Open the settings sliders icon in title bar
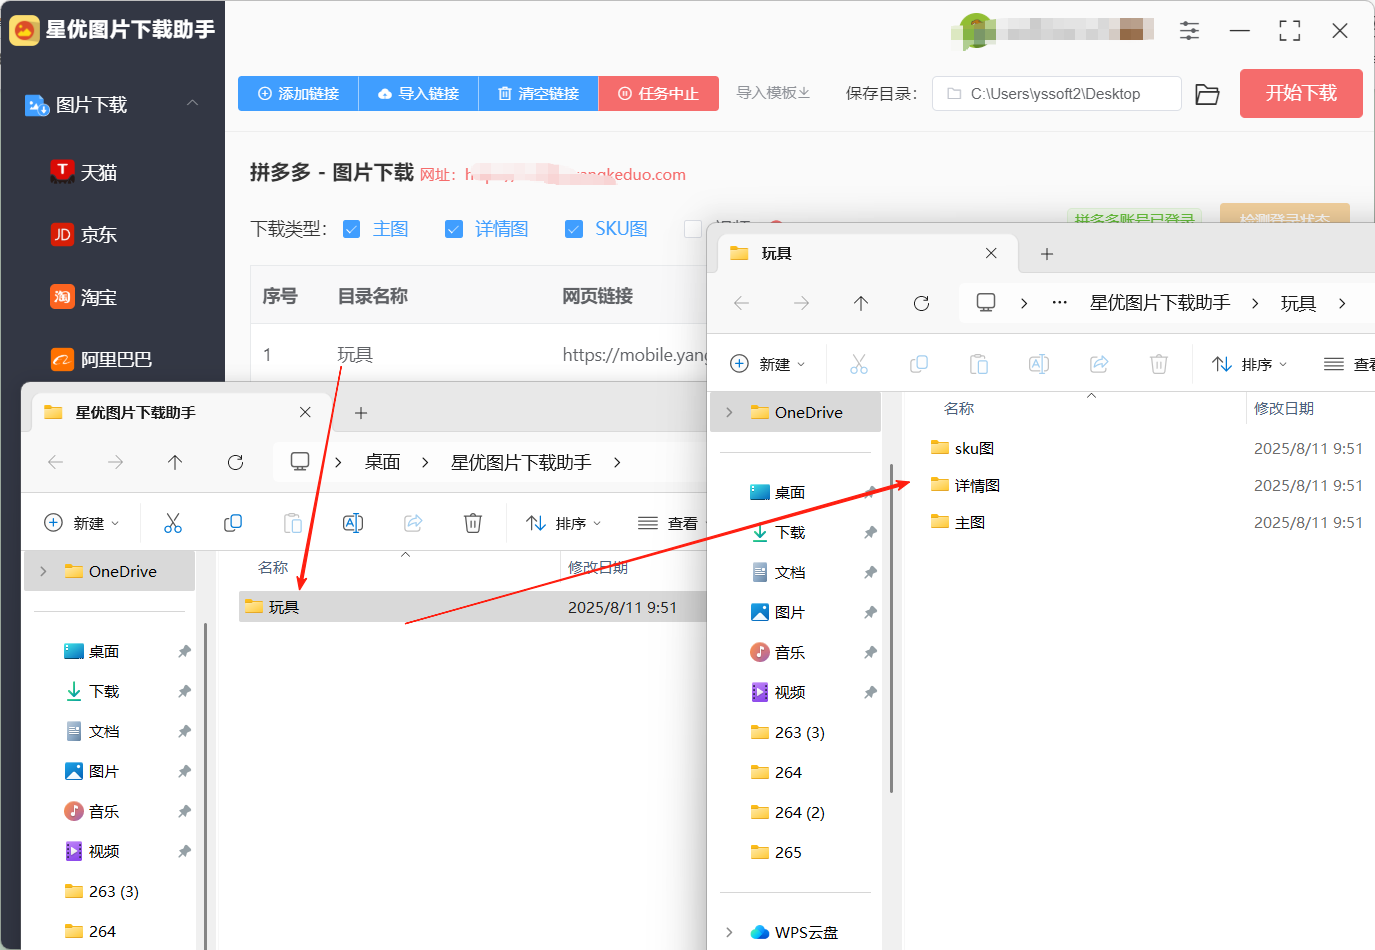This screenshot has height=950, width=1375. (1189, 31)
